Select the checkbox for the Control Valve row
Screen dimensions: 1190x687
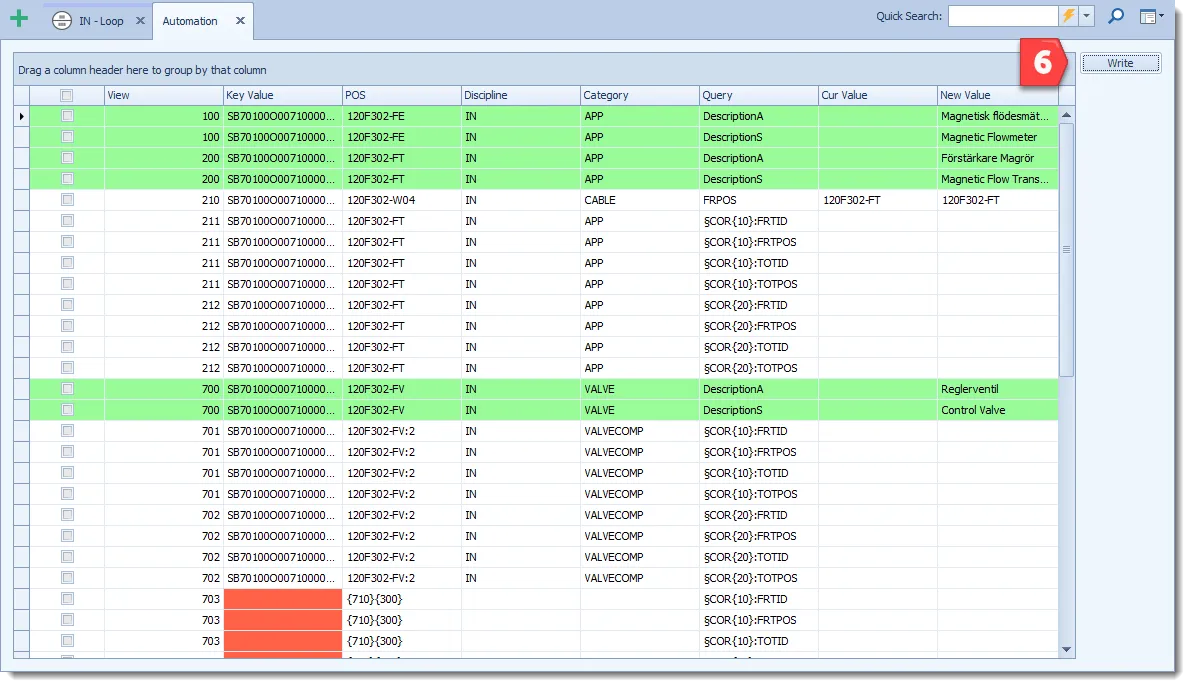(67, 410)
